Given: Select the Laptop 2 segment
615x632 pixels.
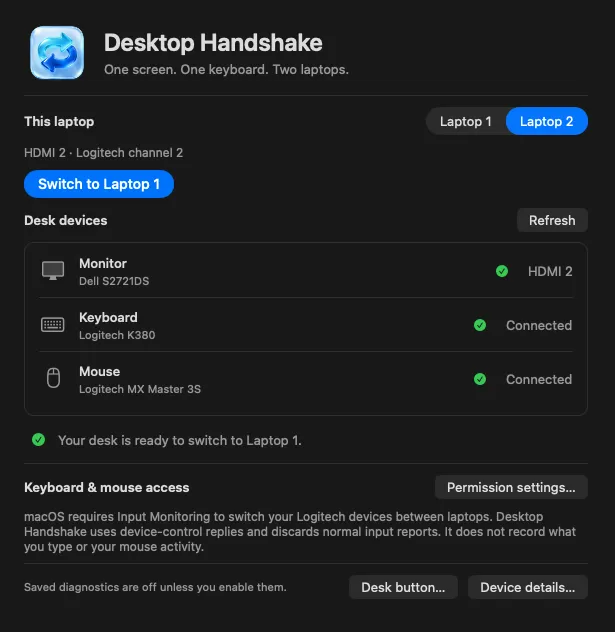Looking at the screenshot, I should tap(546, 121).
